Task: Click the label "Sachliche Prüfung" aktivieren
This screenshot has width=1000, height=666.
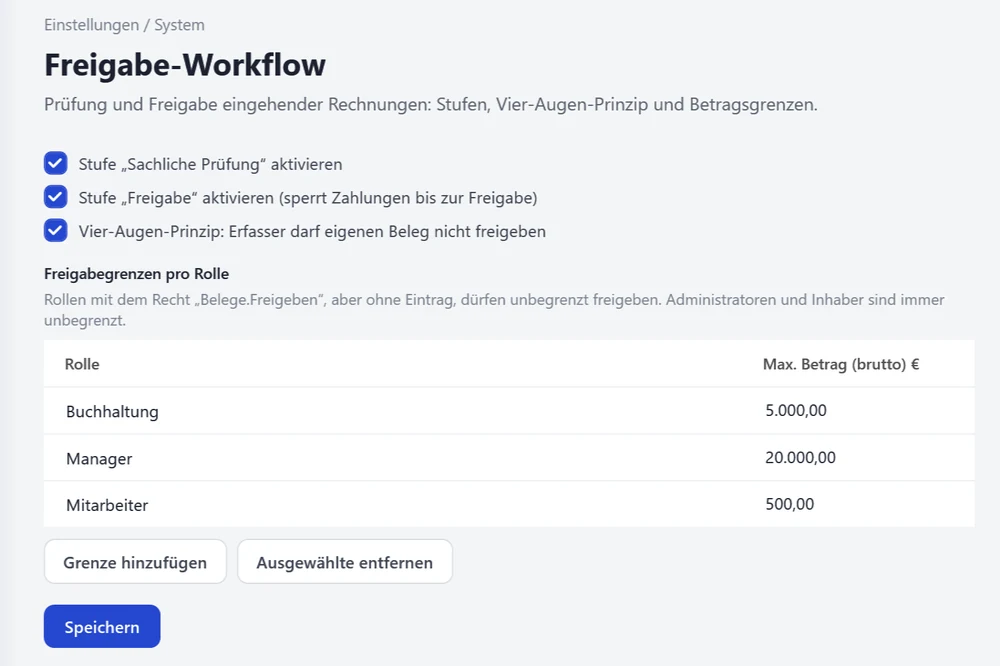Action: 210,164
